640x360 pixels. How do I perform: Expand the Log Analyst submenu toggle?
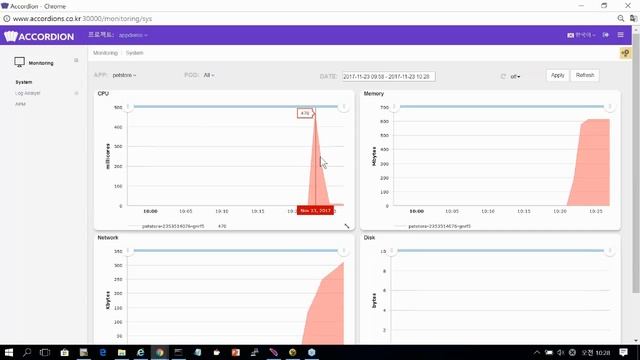click(x=76, y=93)
